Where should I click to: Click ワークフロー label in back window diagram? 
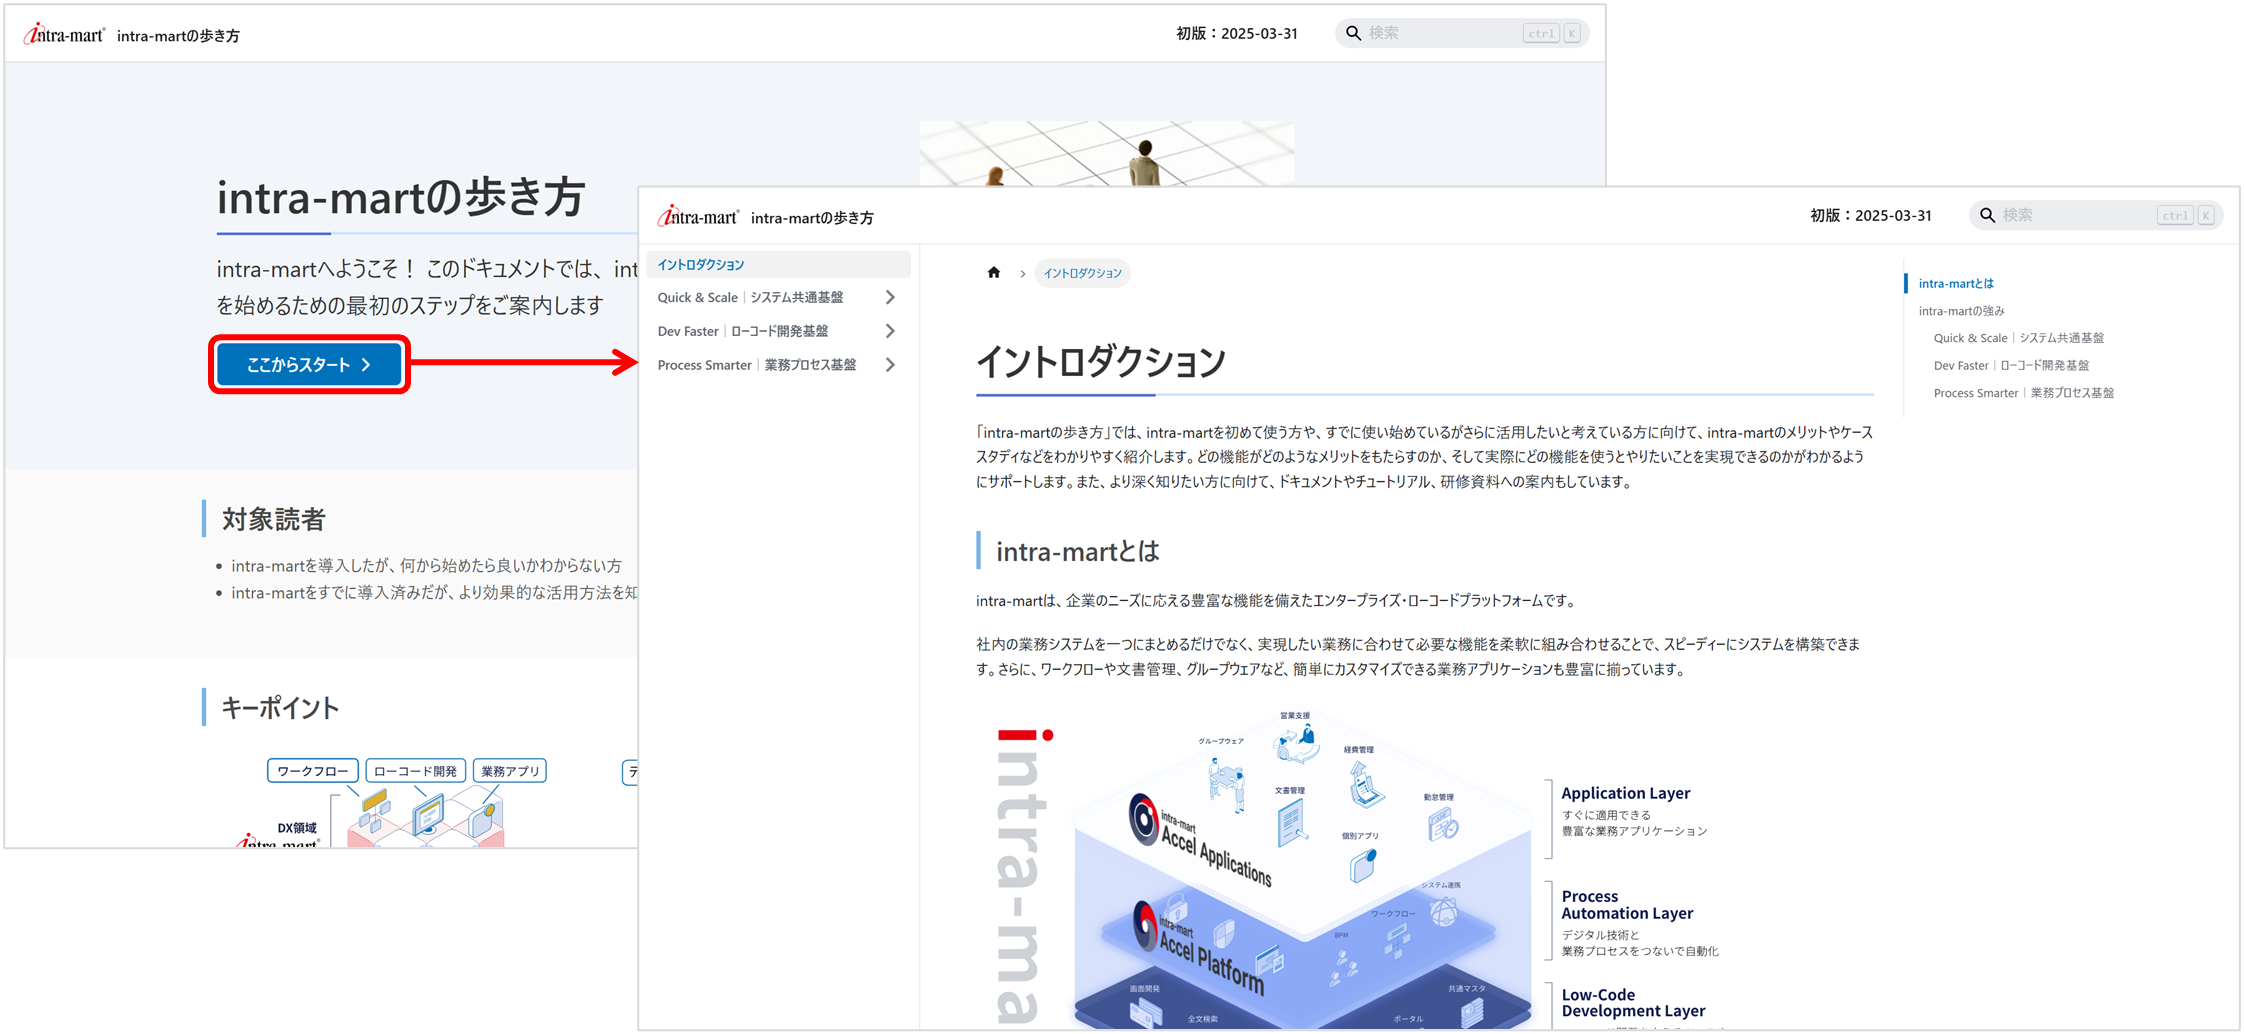point(313,771)
